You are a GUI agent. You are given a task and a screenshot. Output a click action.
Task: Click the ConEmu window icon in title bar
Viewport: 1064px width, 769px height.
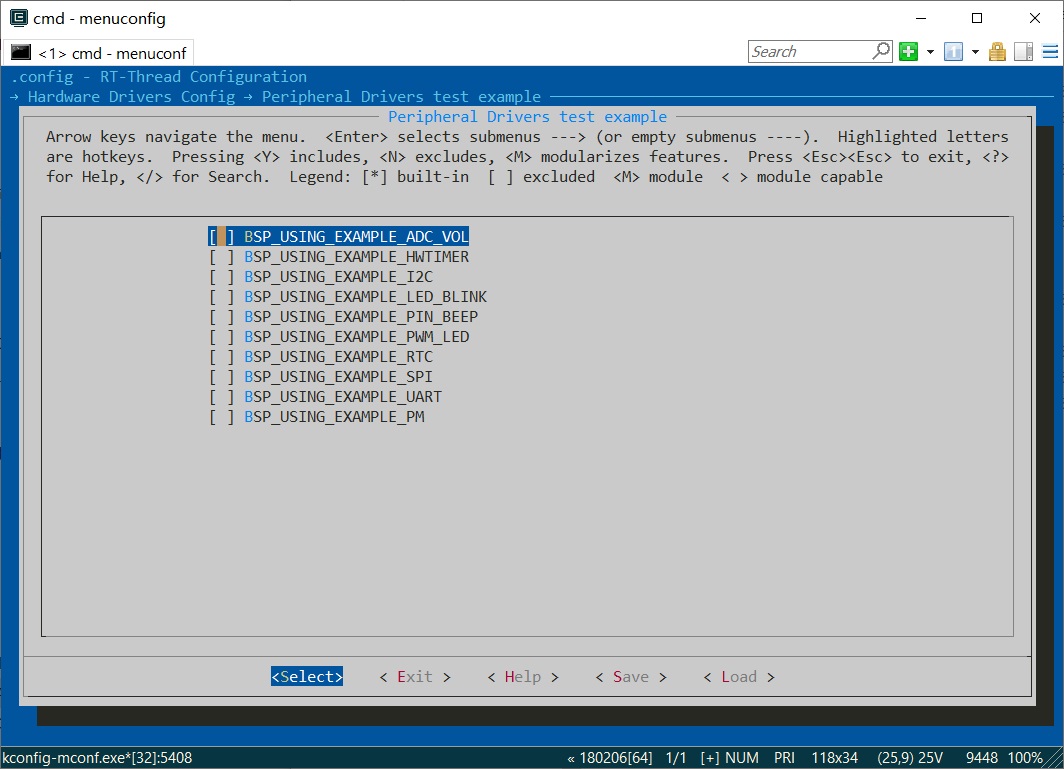[x=17, y=18]
